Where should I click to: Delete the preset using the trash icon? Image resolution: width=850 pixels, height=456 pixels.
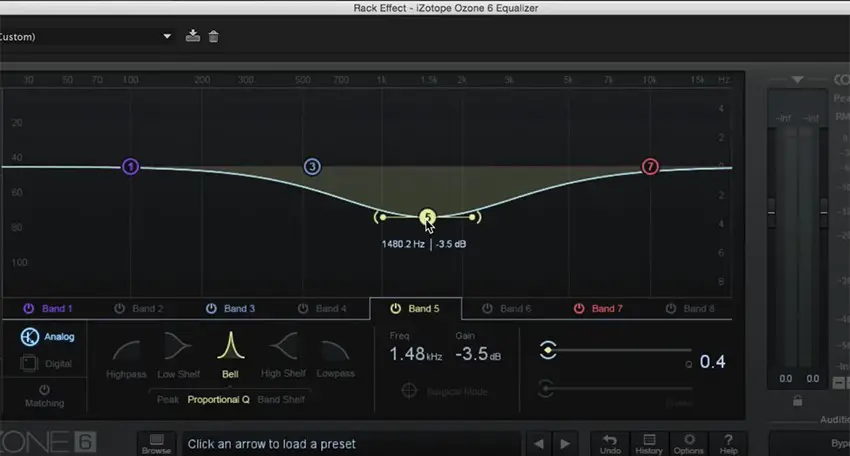tap(214, 36)
